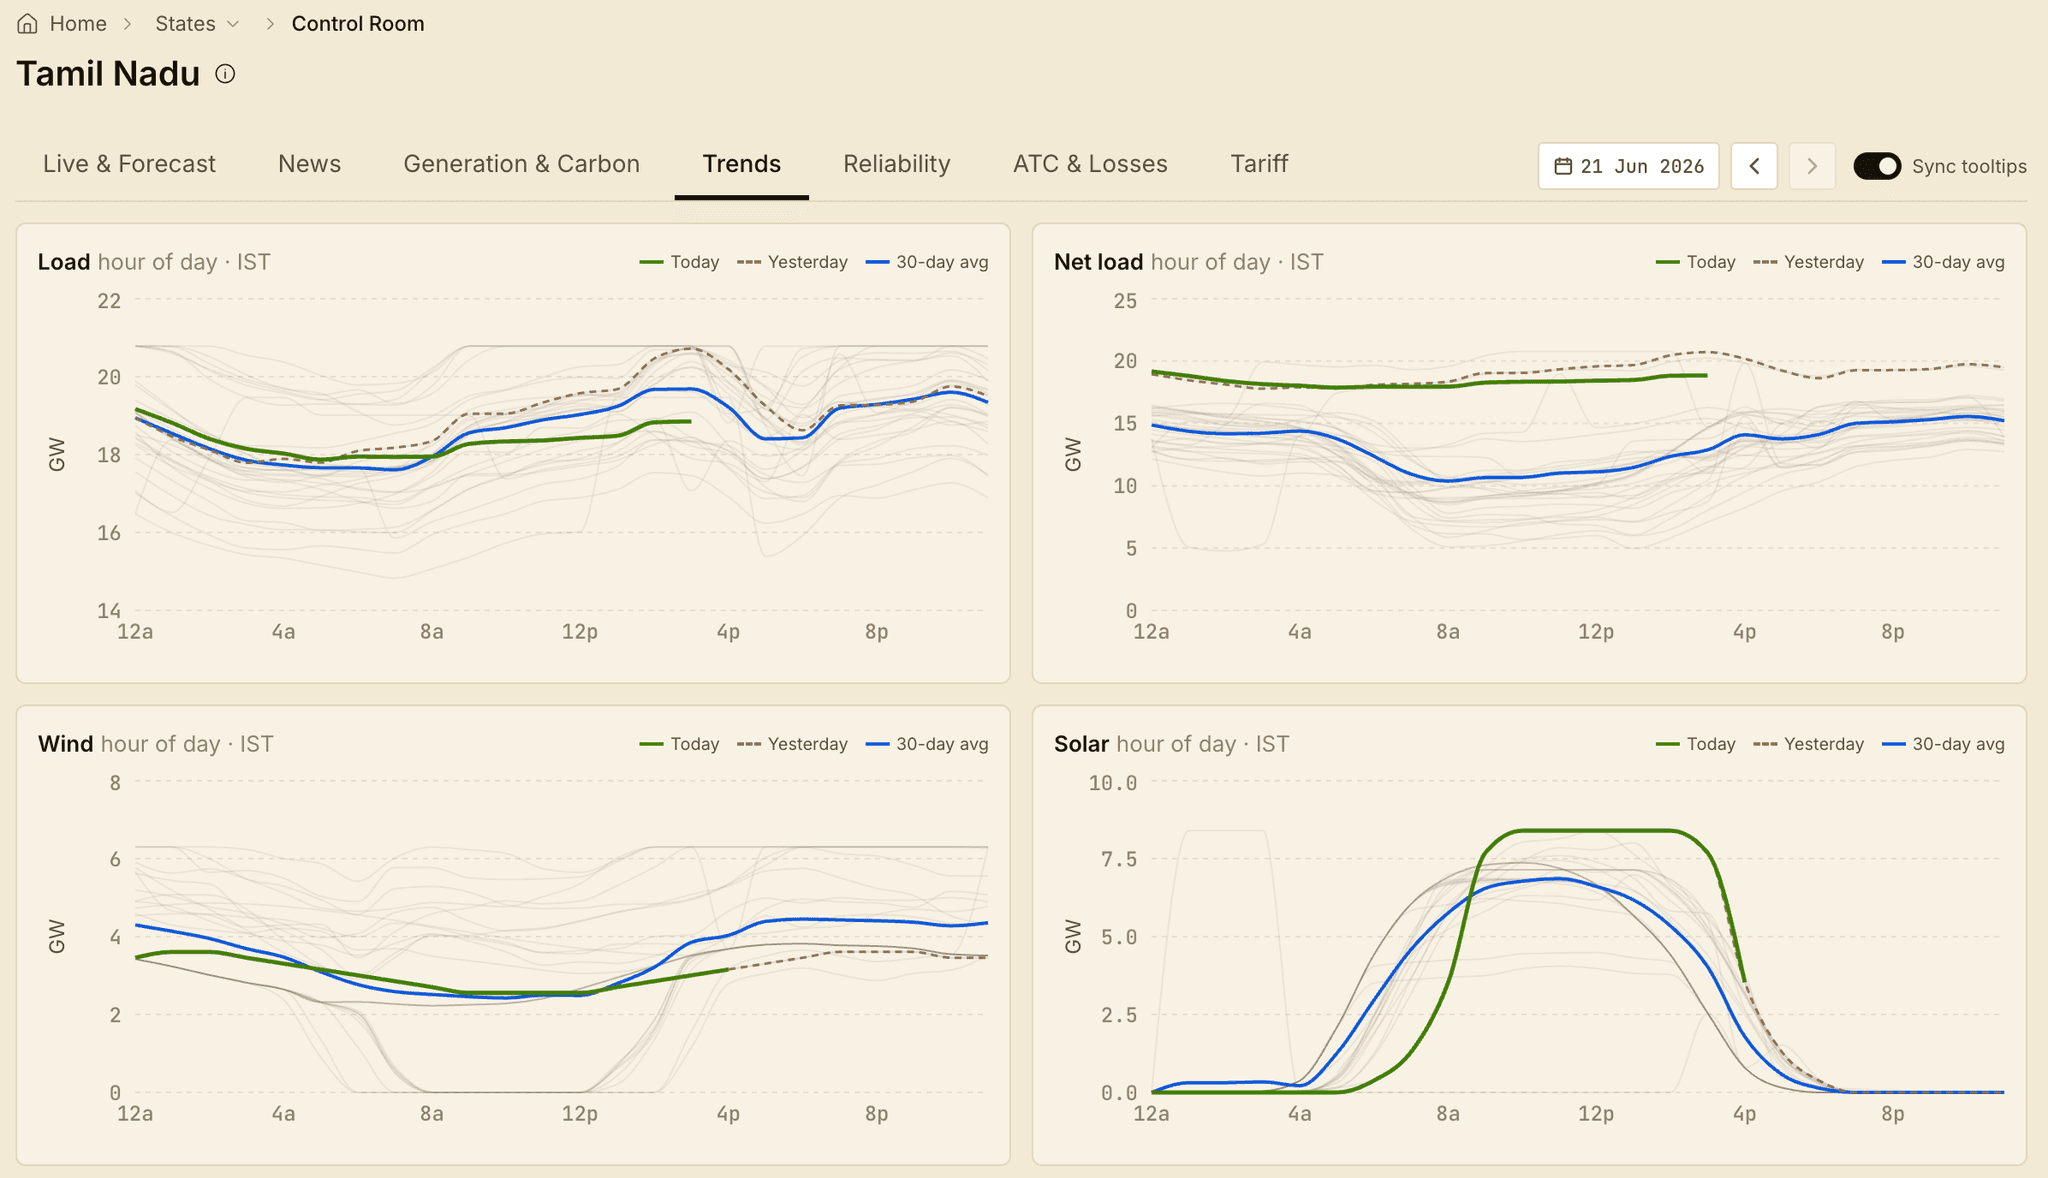This screenshot has width=2048, height=1178.
Task: Click the Home icon in breadcrumb
Action: (x=27, y=23)
